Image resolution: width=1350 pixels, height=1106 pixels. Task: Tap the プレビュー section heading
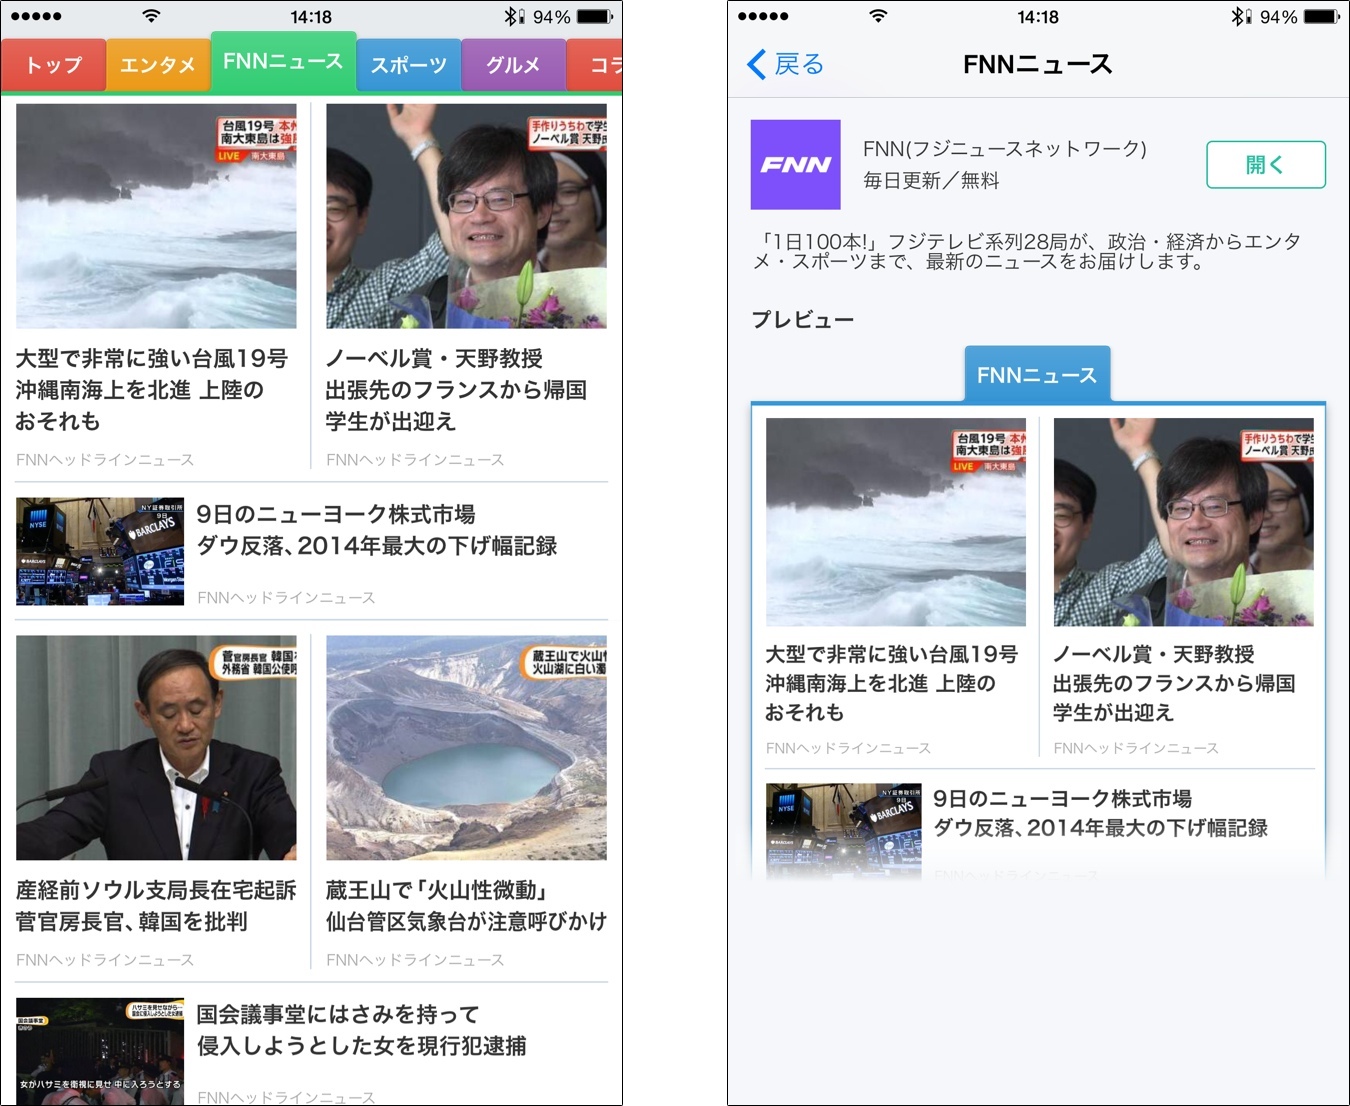click(x=803, y=320)
